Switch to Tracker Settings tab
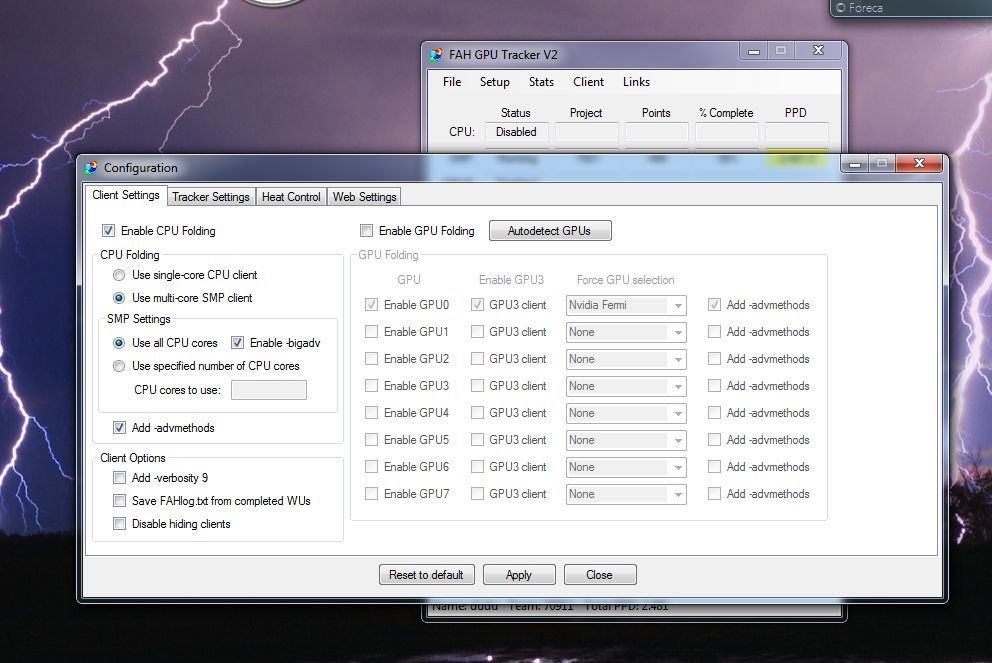Screen dimensions: 992x663 211,197
